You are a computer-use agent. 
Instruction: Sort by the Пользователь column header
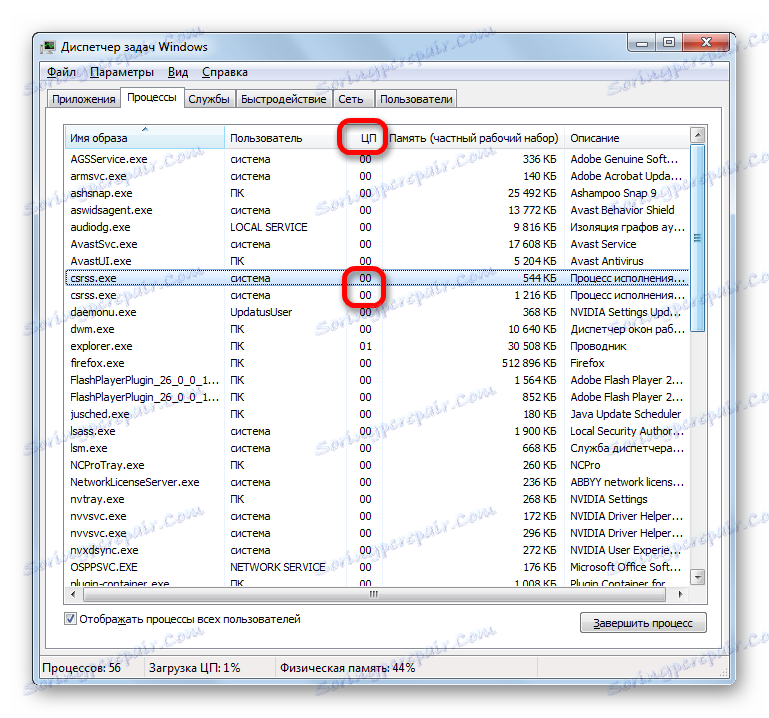pos(285,138)
